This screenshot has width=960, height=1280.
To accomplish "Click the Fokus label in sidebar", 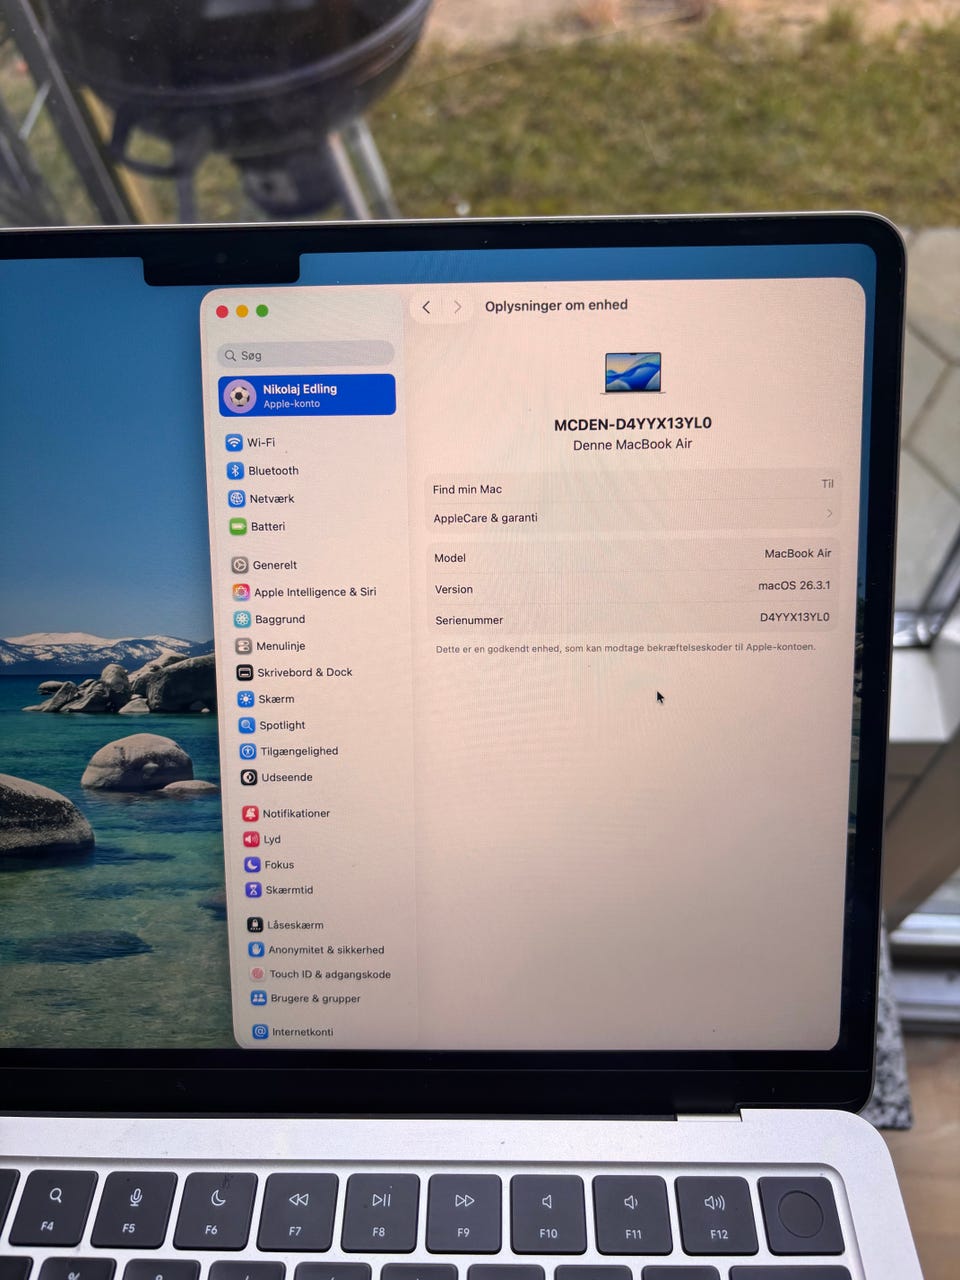I will pyautogui.click(x=279, y=864).
